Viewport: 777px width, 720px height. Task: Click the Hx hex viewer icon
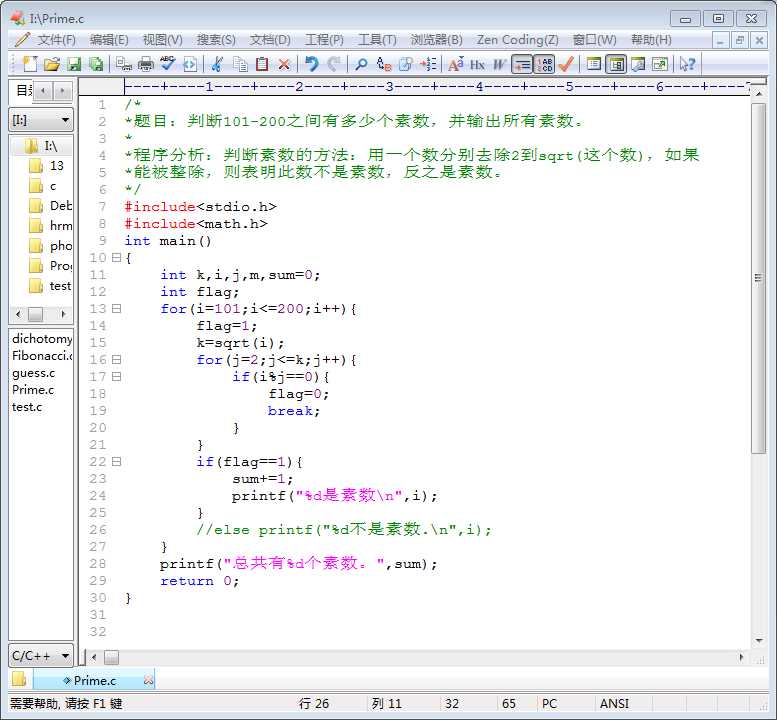pyautogui.click(x=478, y=64)
